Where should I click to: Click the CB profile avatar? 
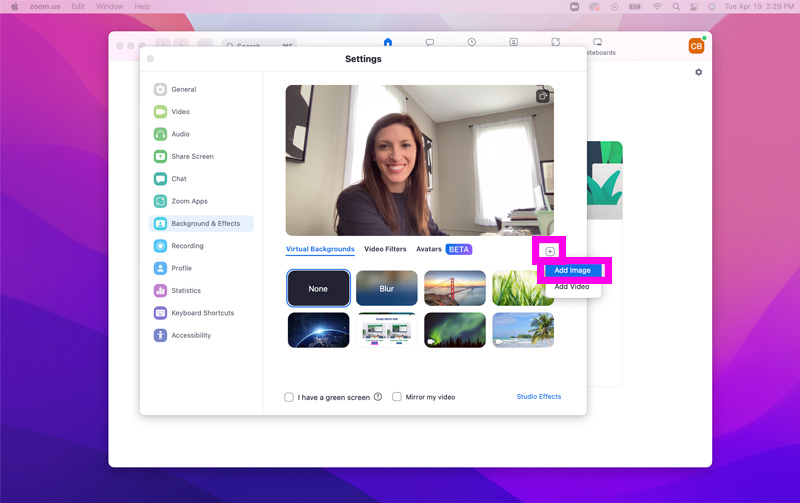pos(696,46)
